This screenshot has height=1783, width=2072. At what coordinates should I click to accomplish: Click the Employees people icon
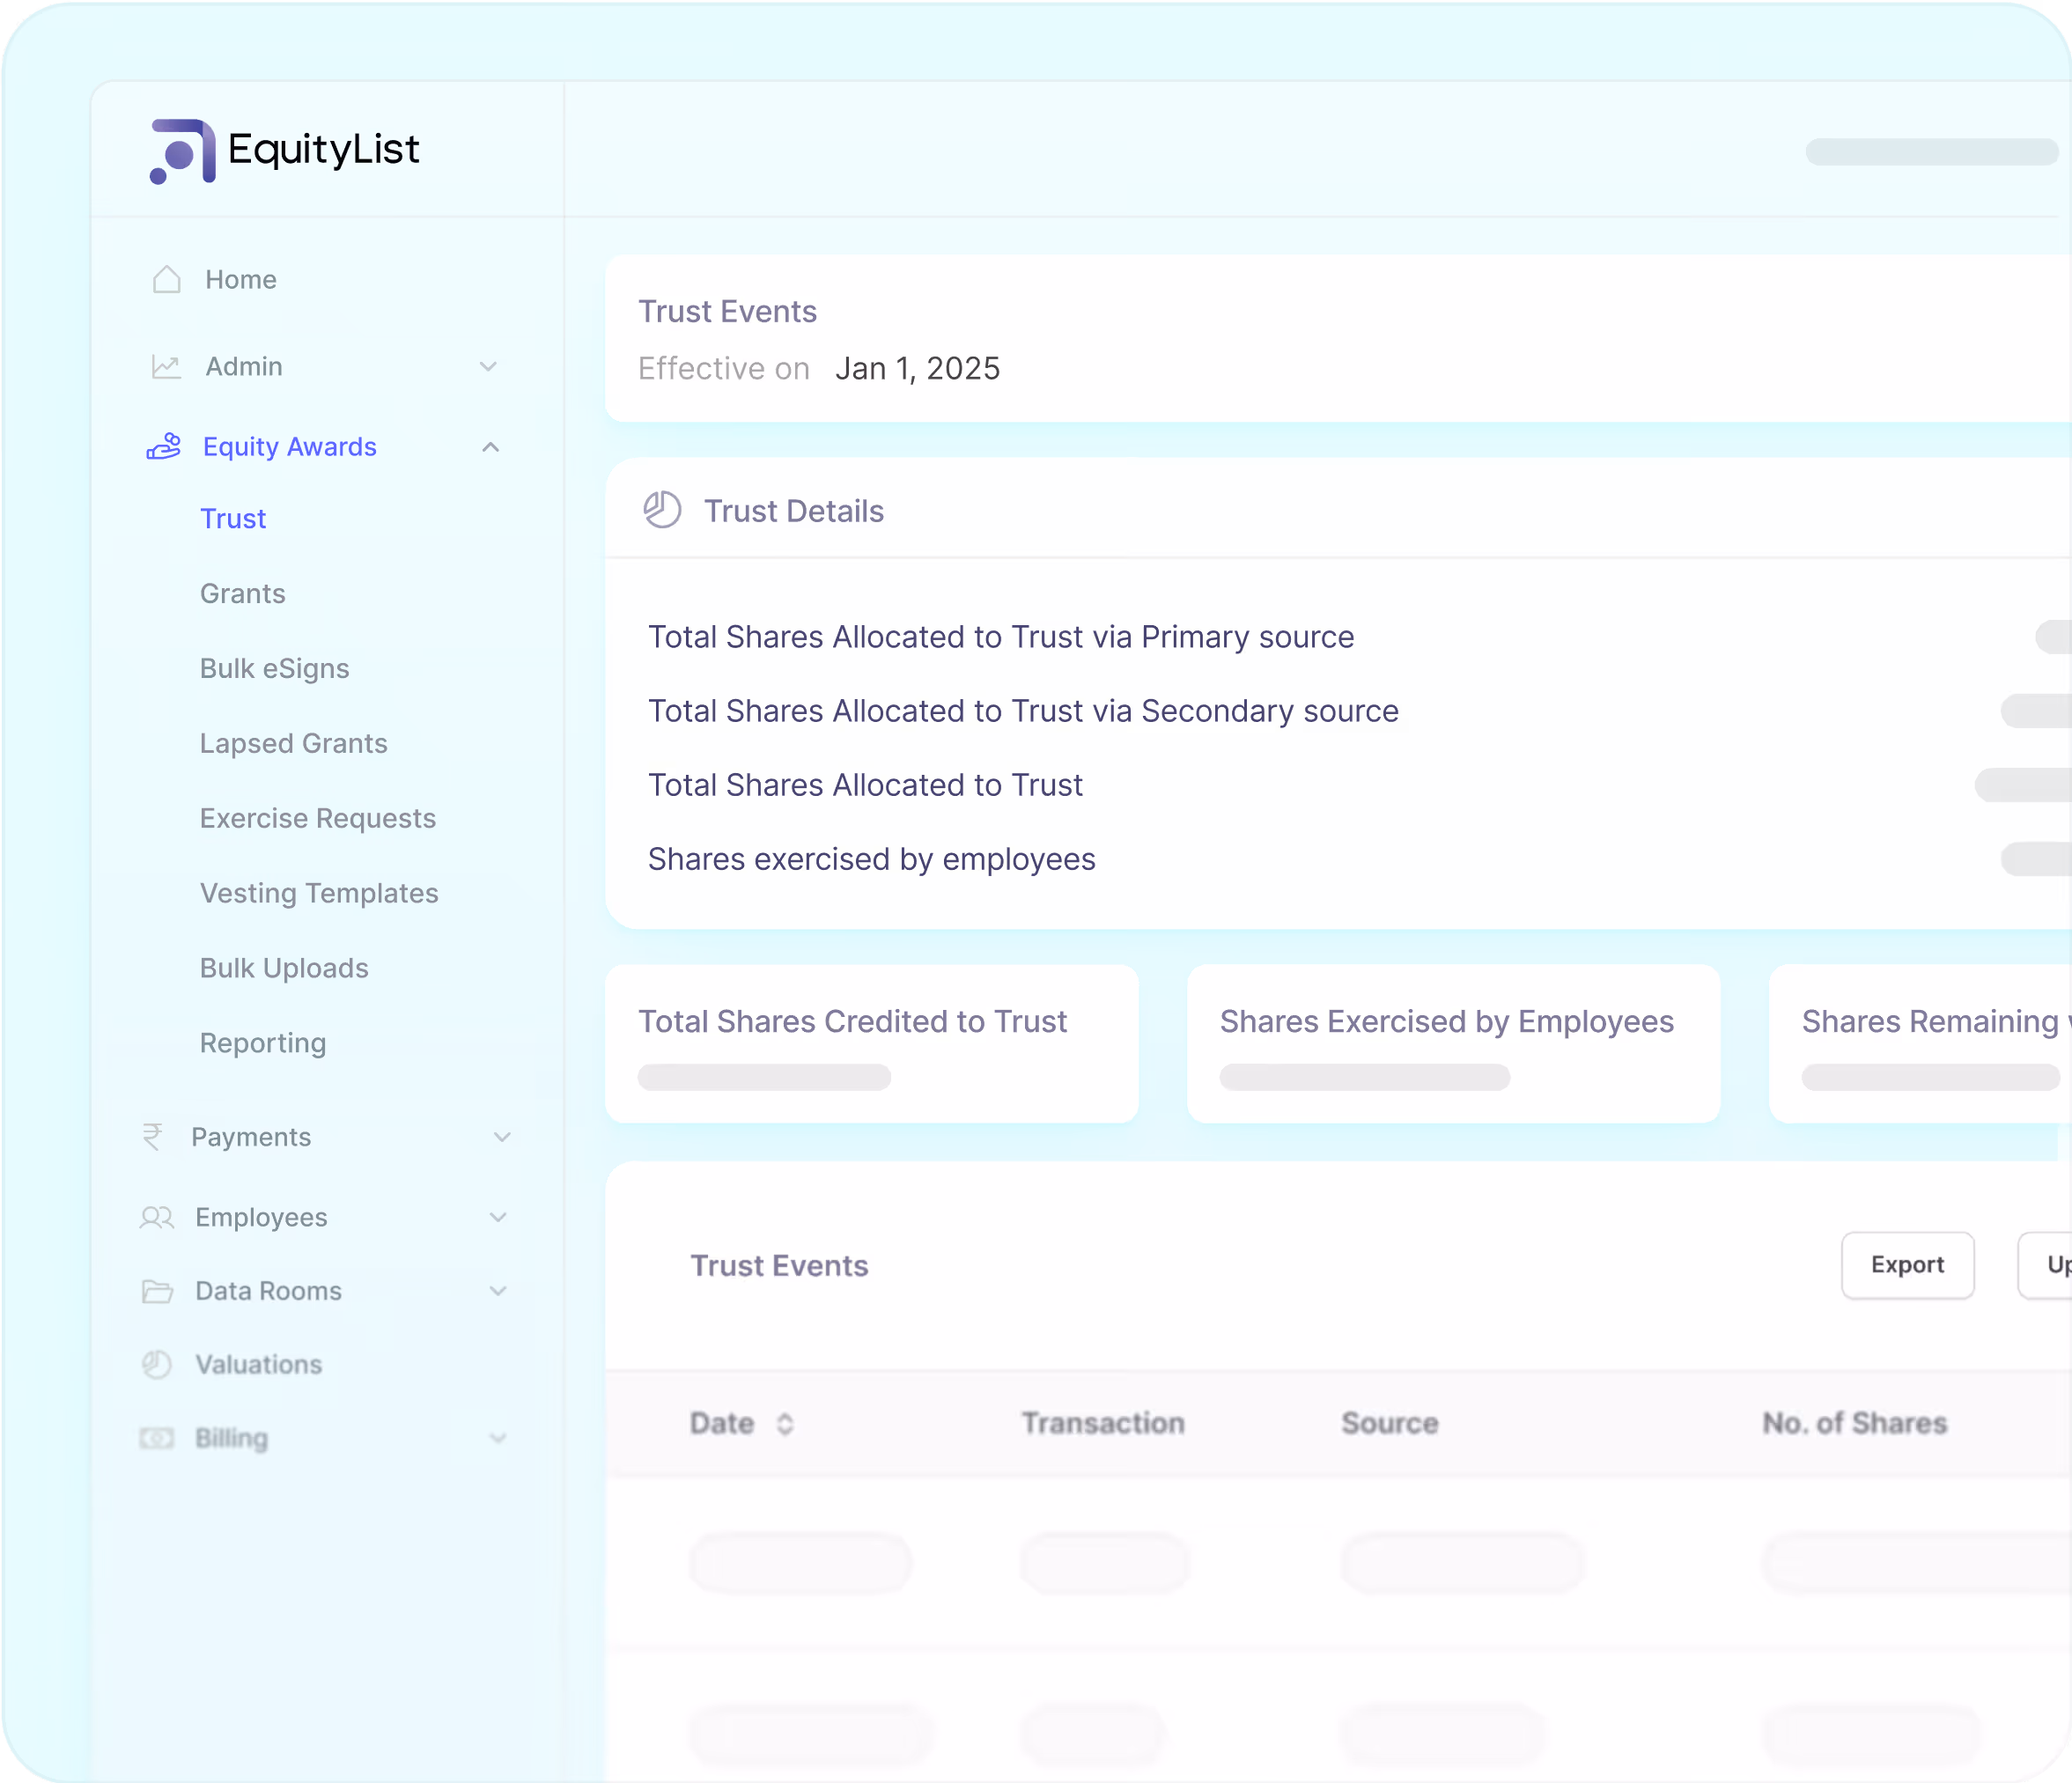tap(157, 1217)
